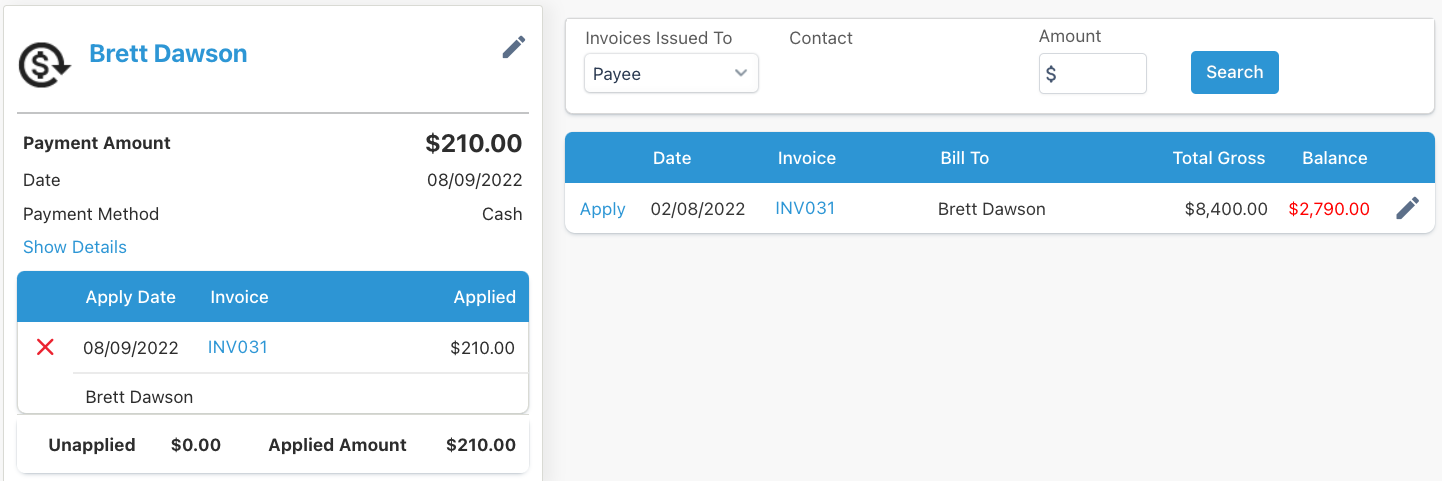The width and height of the screenshot is (1442, 481).
Task: Click the Total Gross column header
Action: click(1219, 158)
